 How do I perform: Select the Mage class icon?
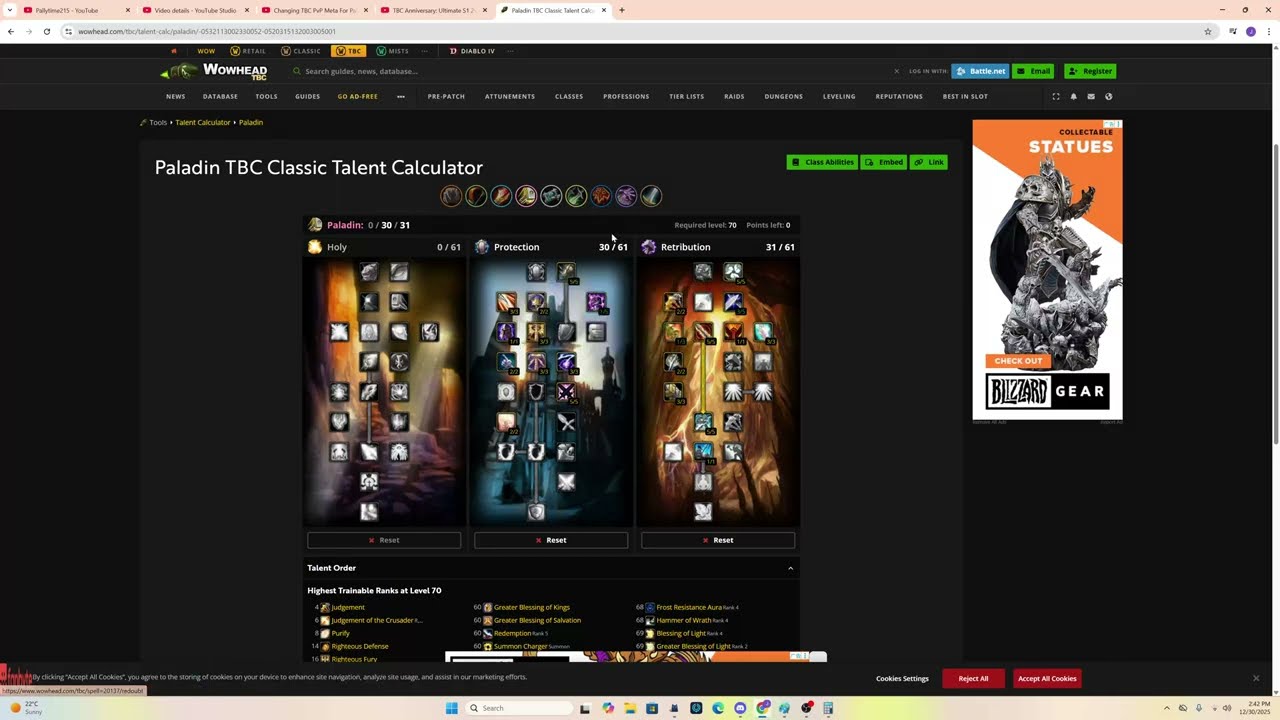pos(502,196)
